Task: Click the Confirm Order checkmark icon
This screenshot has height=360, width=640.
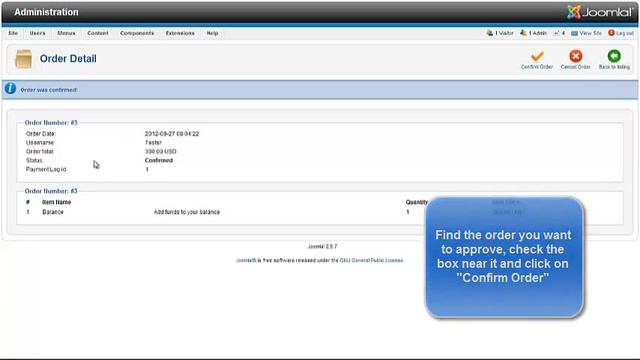Action: pos(537,56)
